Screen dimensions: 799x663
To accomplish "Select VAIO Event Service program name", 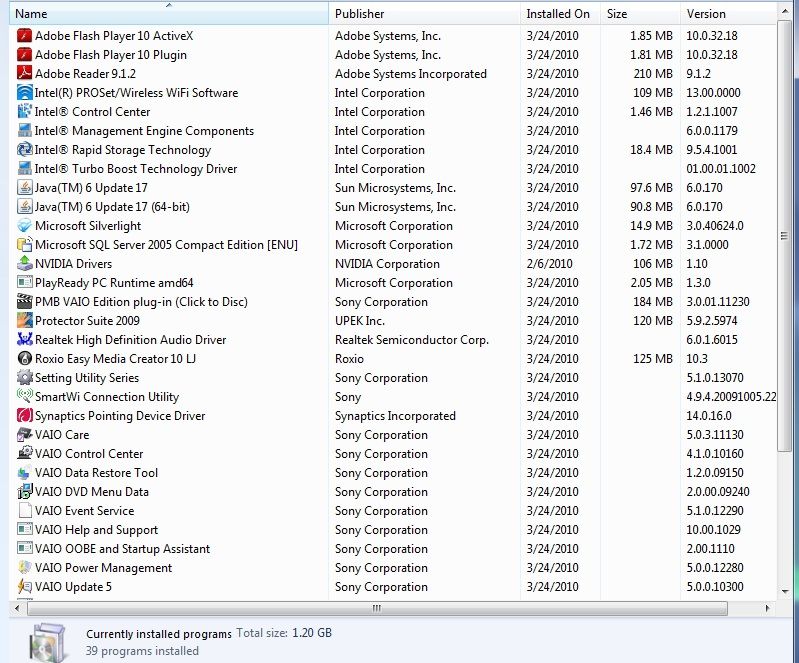I will (85, 511).
